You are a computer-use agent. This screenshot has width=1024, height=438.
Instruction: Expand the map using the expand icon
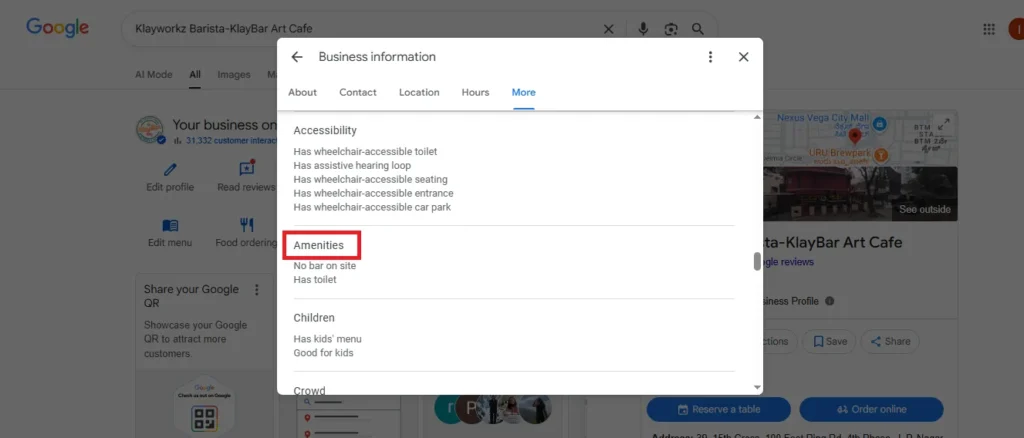tap(942, 123)
